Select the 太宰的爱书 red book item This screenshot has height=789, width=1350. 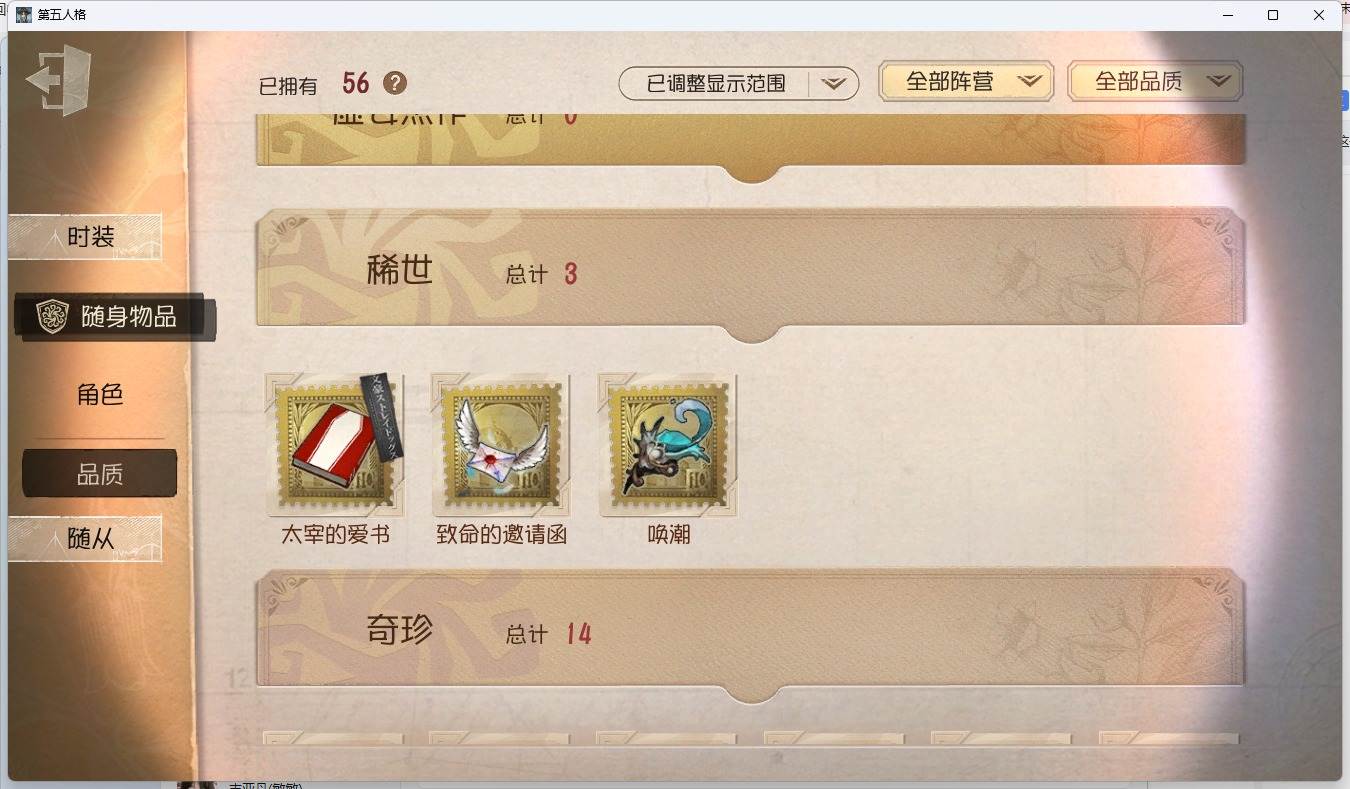pyautogui.click(x=335, y=445)
